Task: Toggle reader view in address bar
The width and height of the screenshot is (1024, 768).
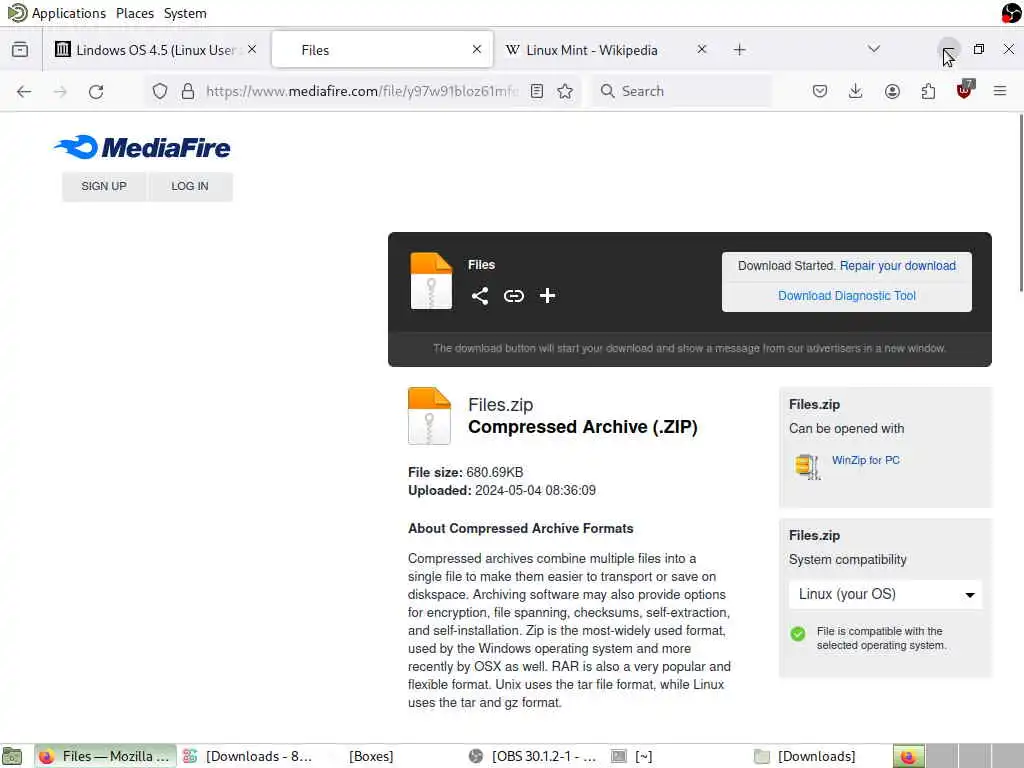Action: (x=537, y=91)
